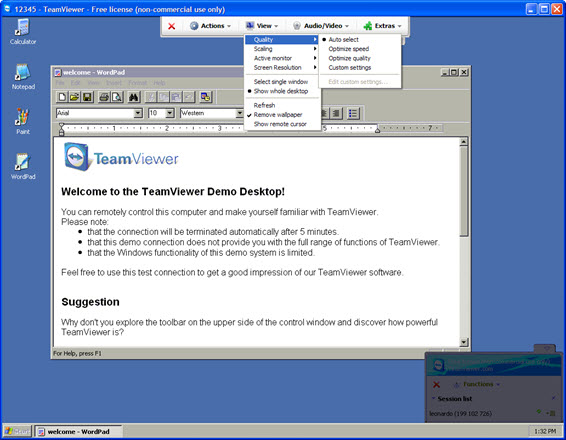Click the Paste icon in WordPad toolbar
Screen dimensions: 566x440
176,97
